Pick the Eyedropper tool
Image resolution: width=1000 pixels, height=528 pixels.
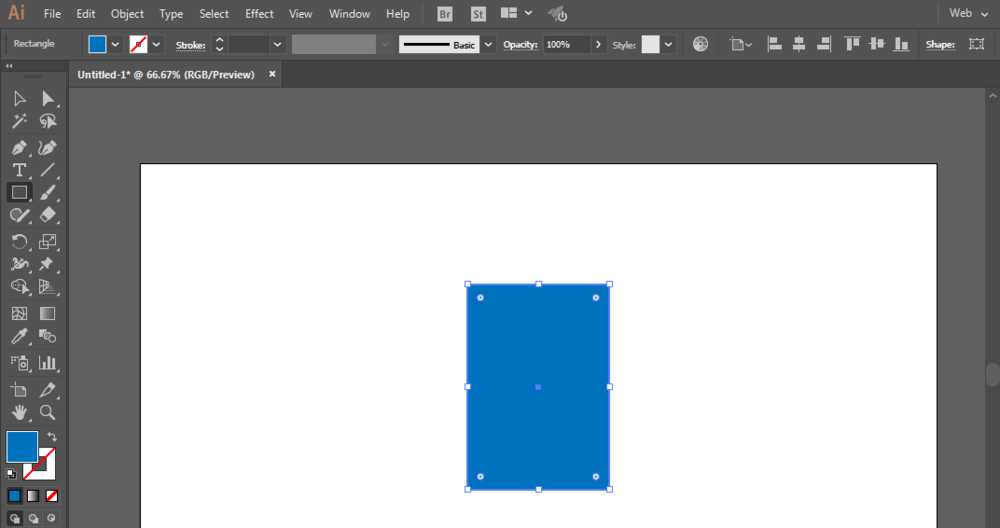pyautogui.click(x=19, y=337)
